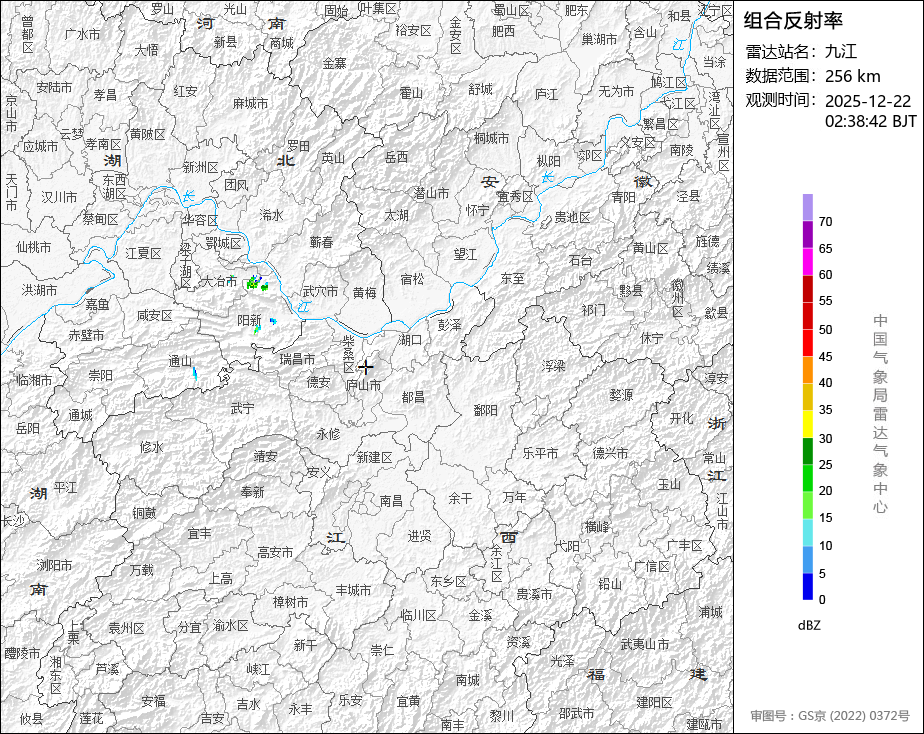Click the map approval number GS京 (2022) 0372号
924x734 pixels.
click(x=854, y=716)
